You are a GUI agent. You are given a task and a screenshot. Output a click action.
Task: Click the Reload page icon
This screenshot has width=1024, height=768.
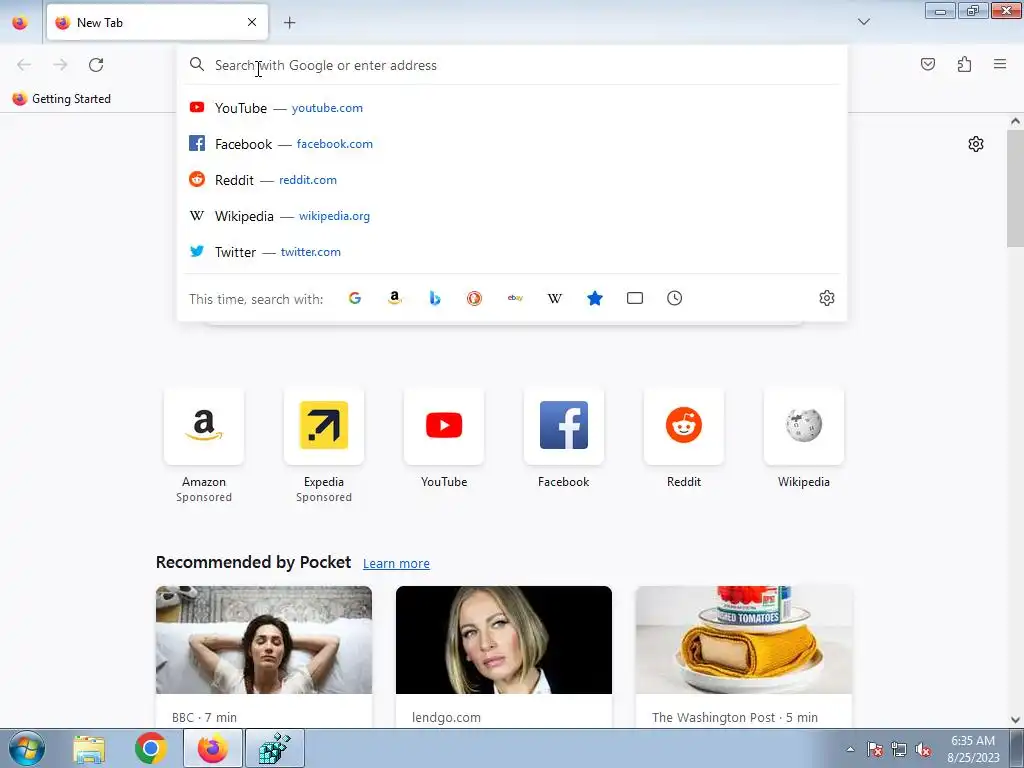point(96,65)
